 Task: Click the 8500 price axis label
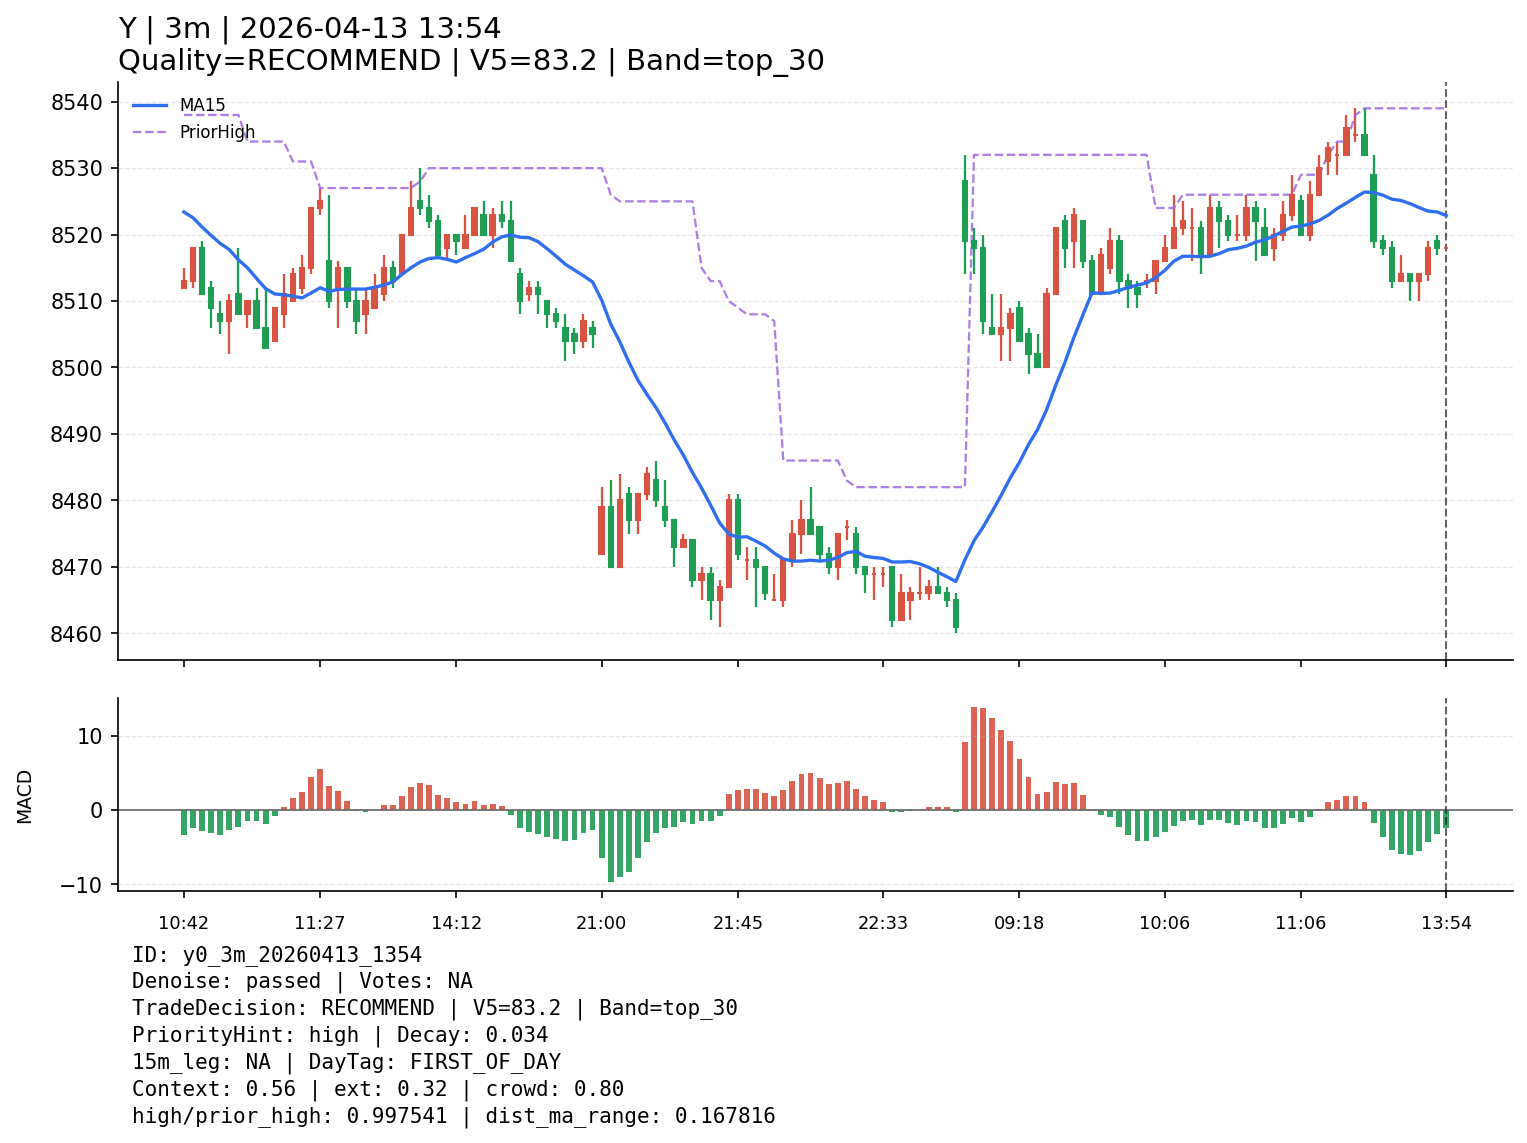point(77,368)
